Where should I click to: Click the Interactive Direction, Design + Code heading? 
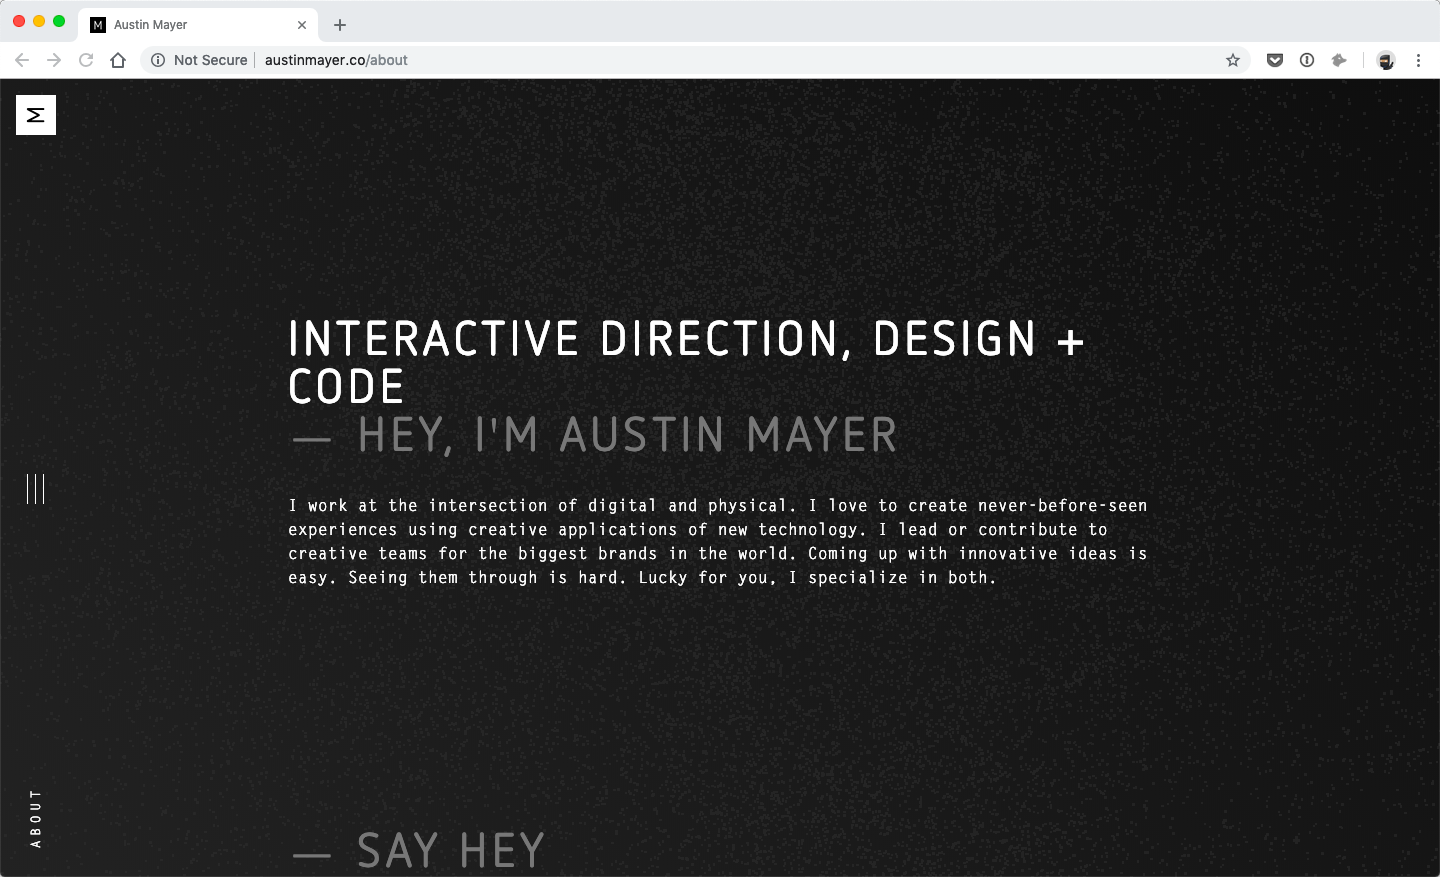(x=686, y=362)
